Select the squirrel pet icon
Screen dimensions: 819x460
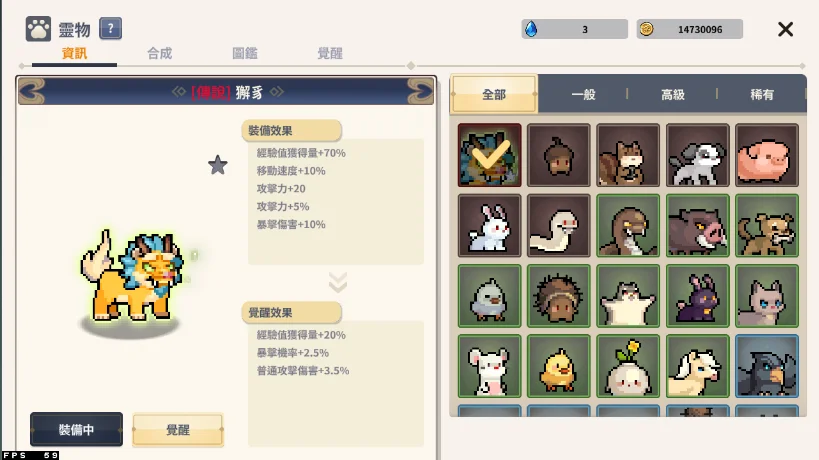point(628,155)
